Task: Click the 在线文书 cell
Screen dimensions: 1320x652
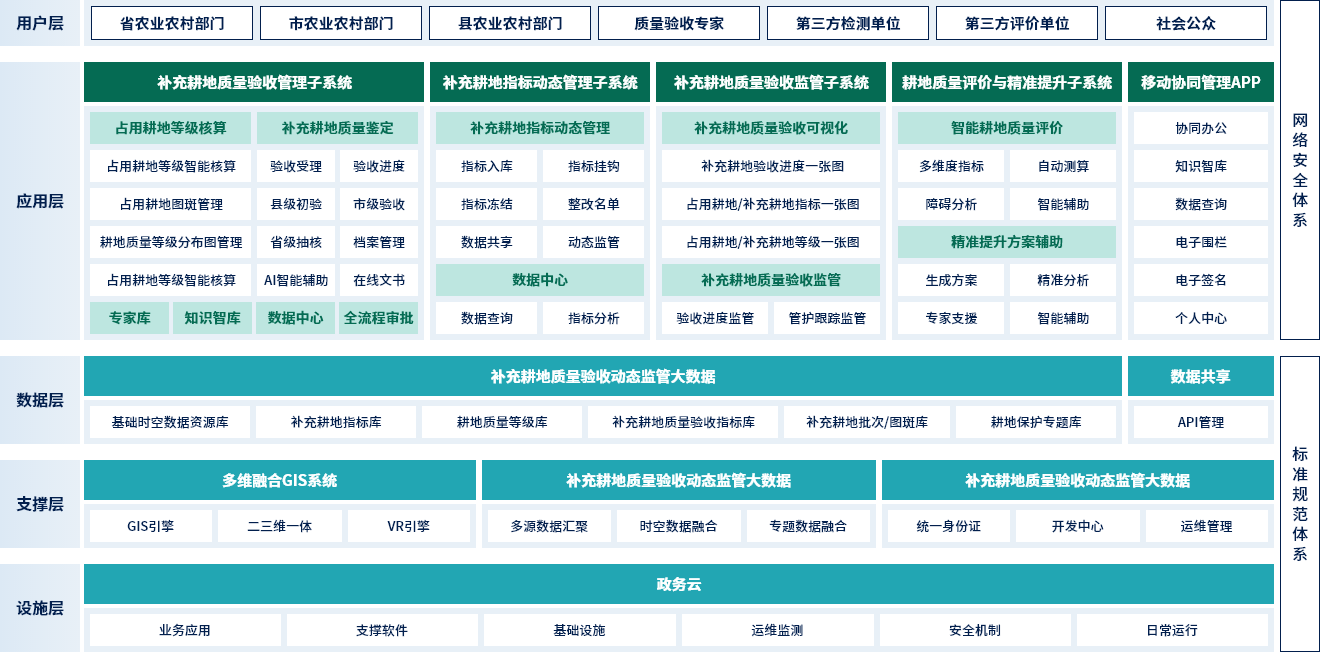Action: click(378, 281)
